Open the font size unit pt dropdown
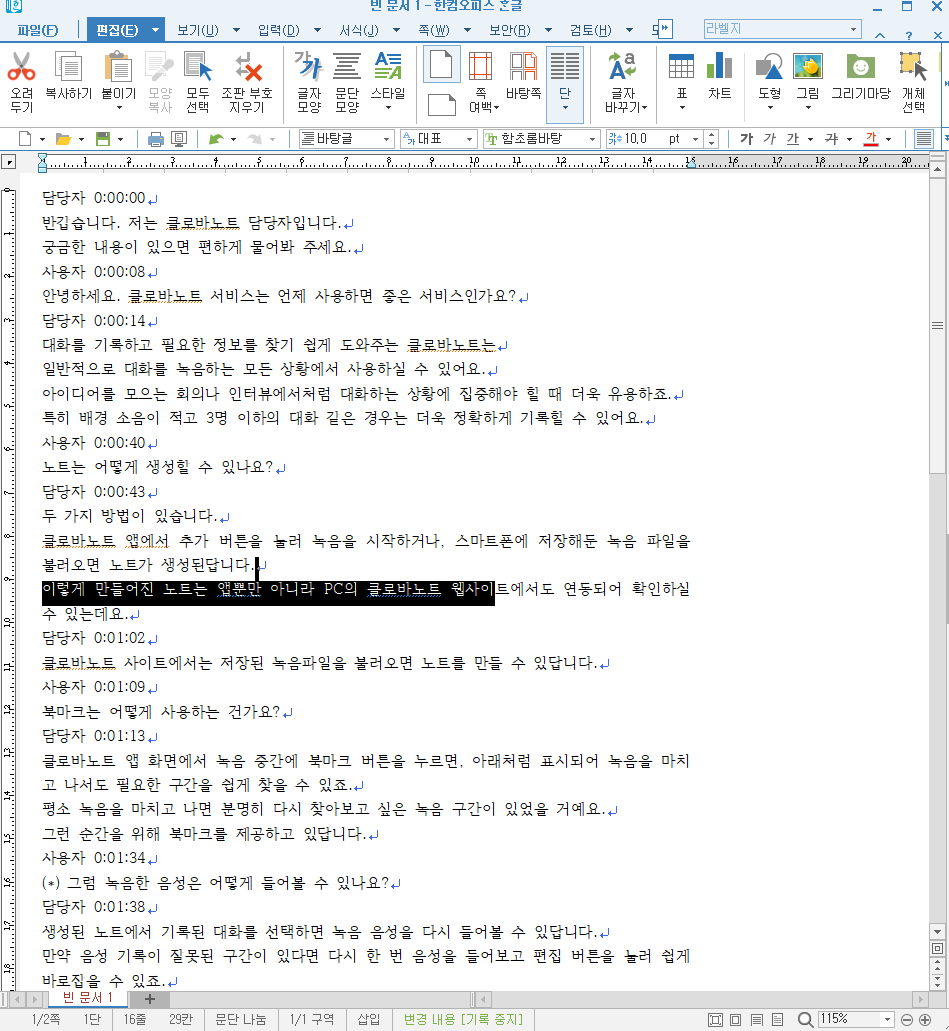Image resolution: width=949 pixels, height=1031 pixels. coord(695,139)
